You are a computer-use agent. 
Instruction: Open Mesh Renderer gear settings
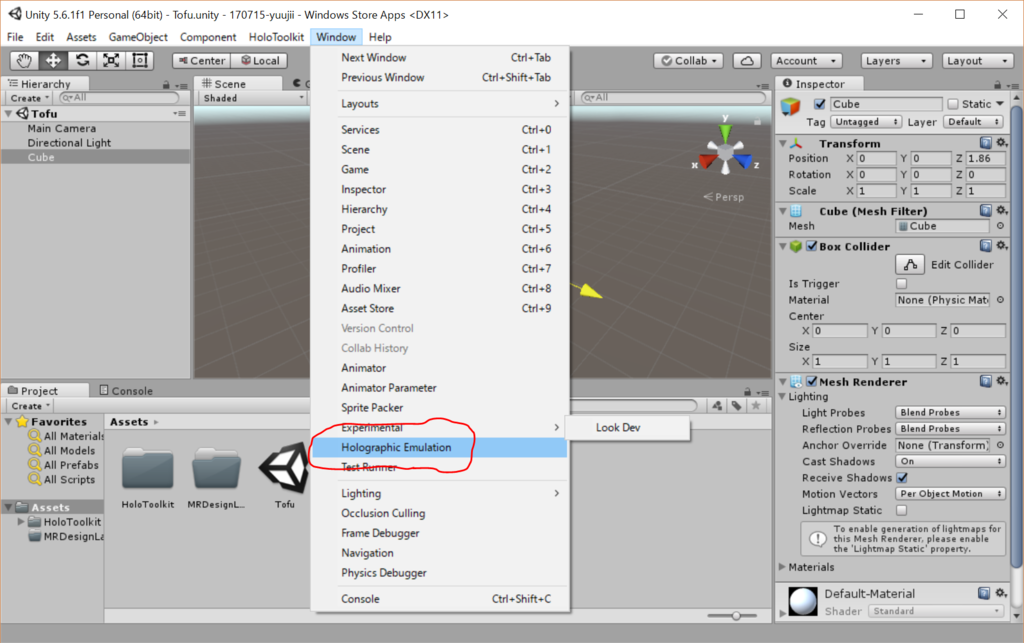[x=1001, y=381]
